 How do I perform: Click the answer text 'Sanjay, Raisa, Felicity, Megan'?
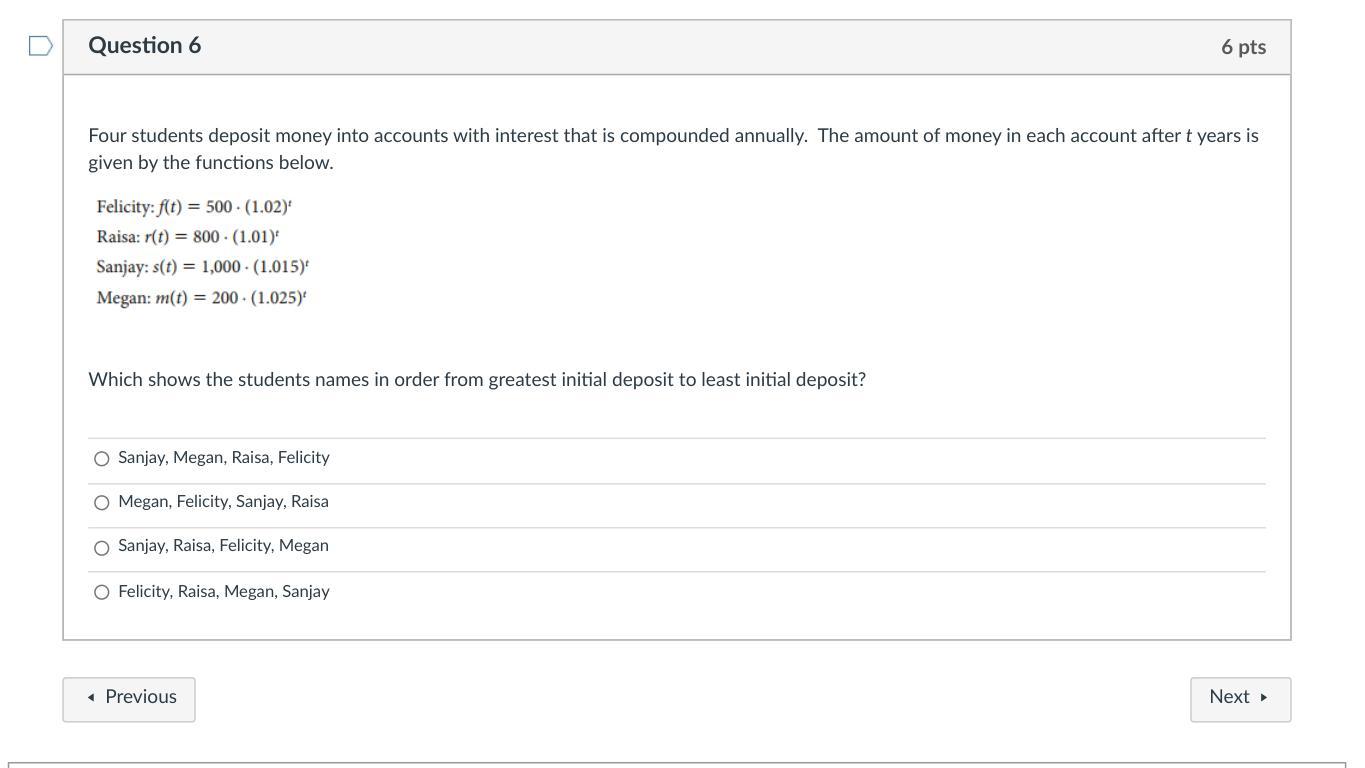223,546
